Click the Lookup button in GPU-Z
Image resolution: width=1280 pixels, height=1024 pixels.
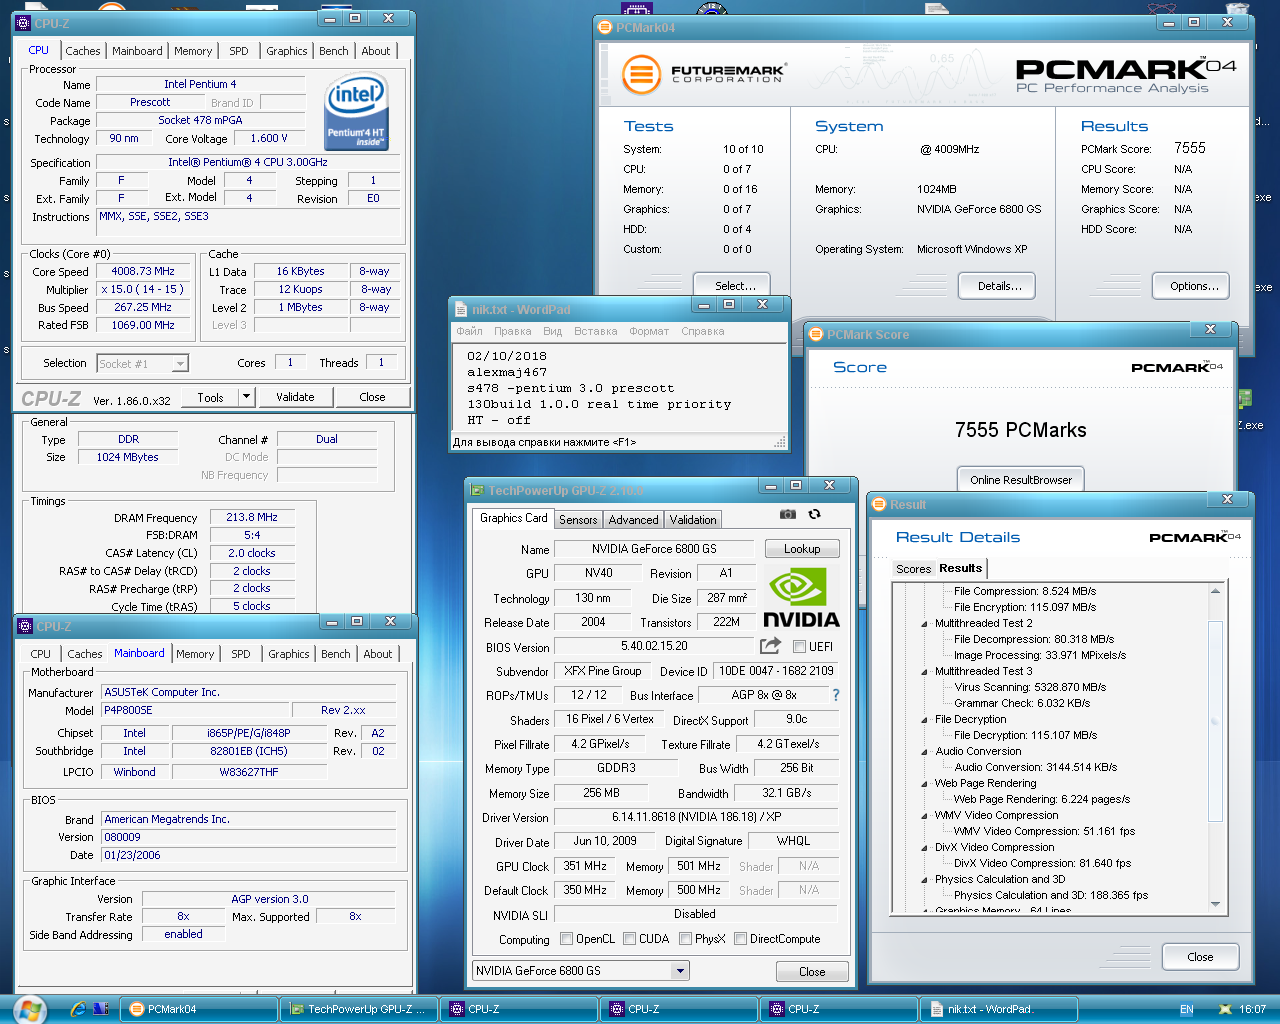[x=802, y=549]
